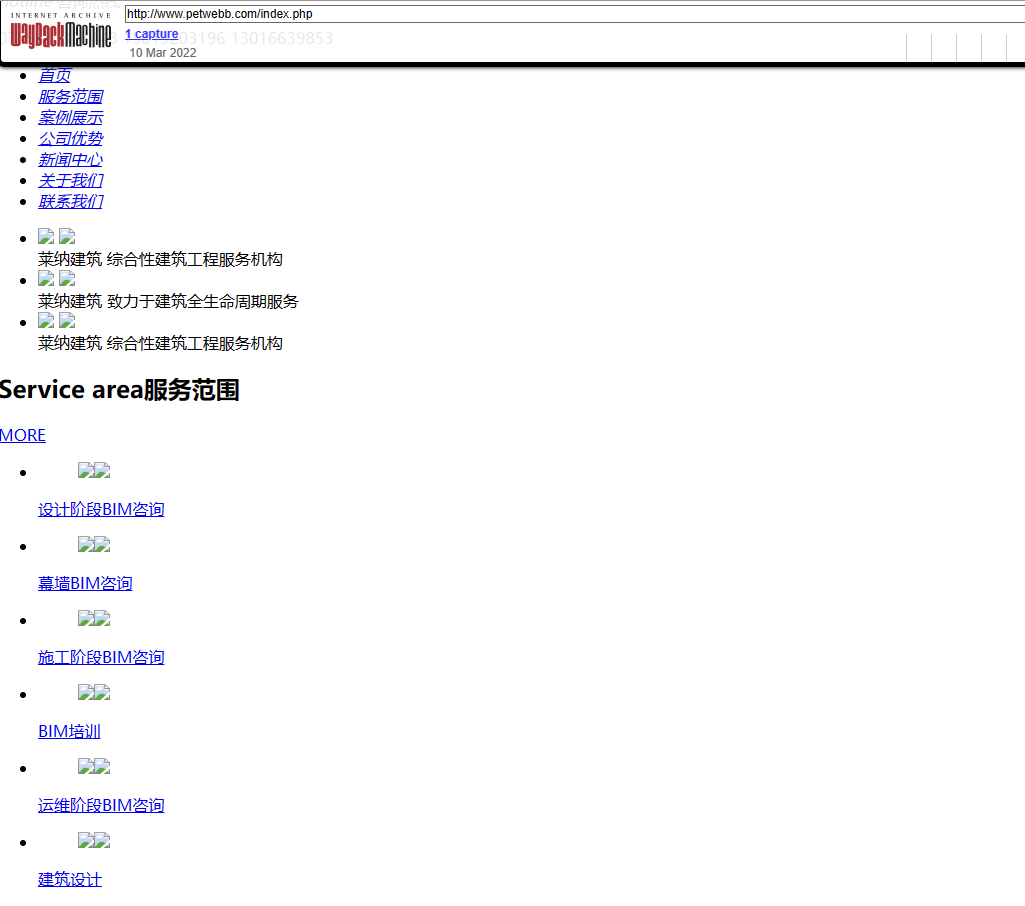Select the 施工阶段BIM咨询 link
This screenshot has height=906, width=1025.
tap(101, 657)
